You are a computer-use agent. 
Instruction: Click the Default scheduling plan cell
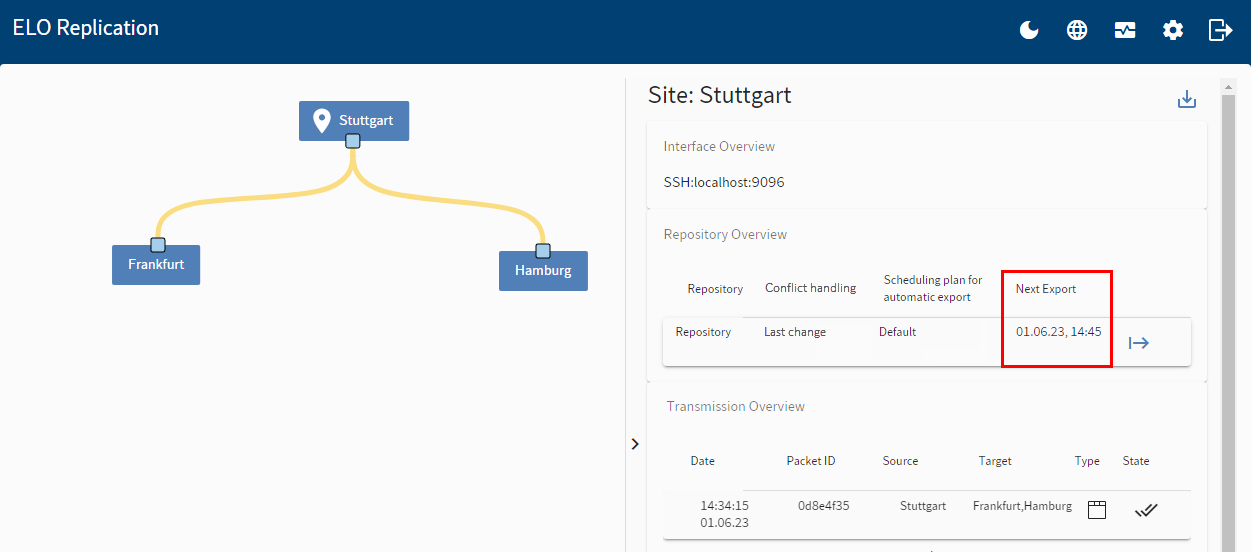[x=897, y=332]
